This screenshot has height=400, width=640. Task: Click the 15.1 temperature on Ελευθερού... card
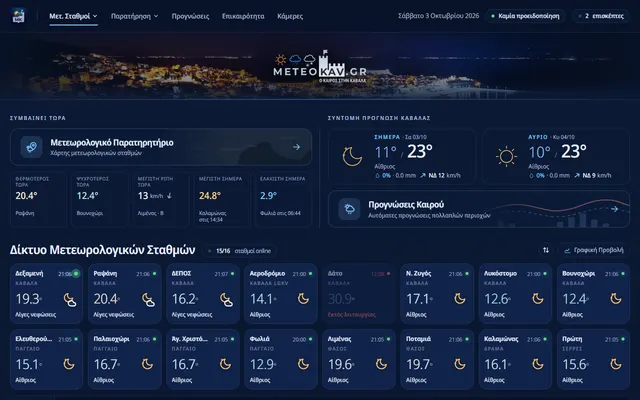[27, 364]
